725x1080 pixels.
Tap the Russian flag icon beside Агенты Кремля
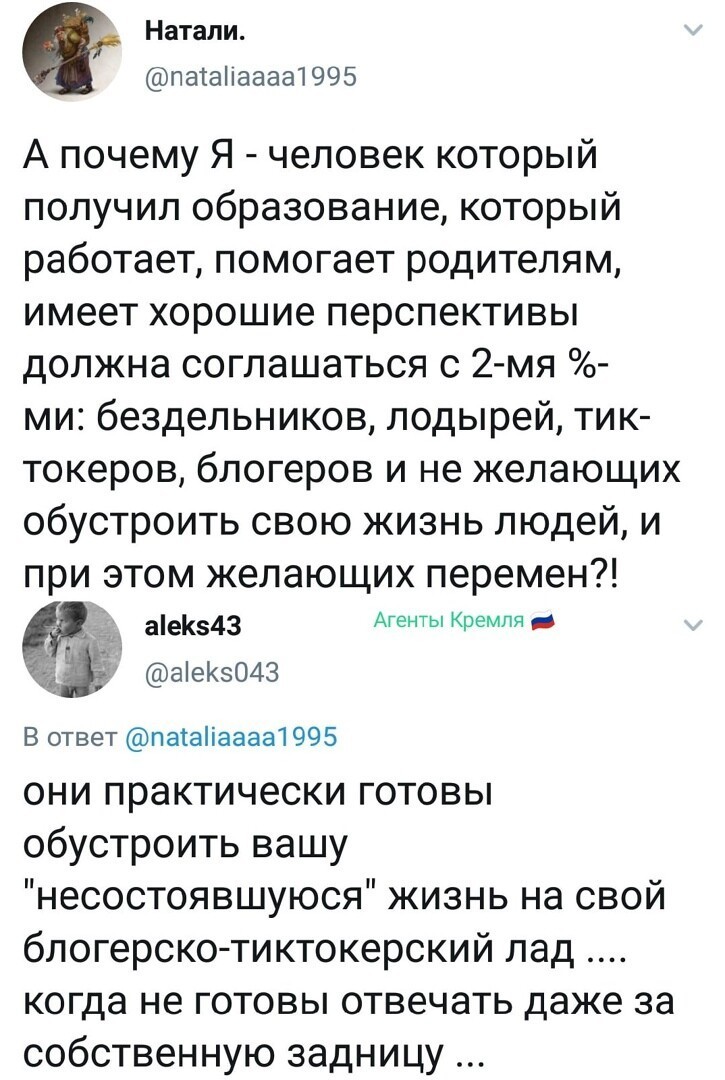click(543, 621)
